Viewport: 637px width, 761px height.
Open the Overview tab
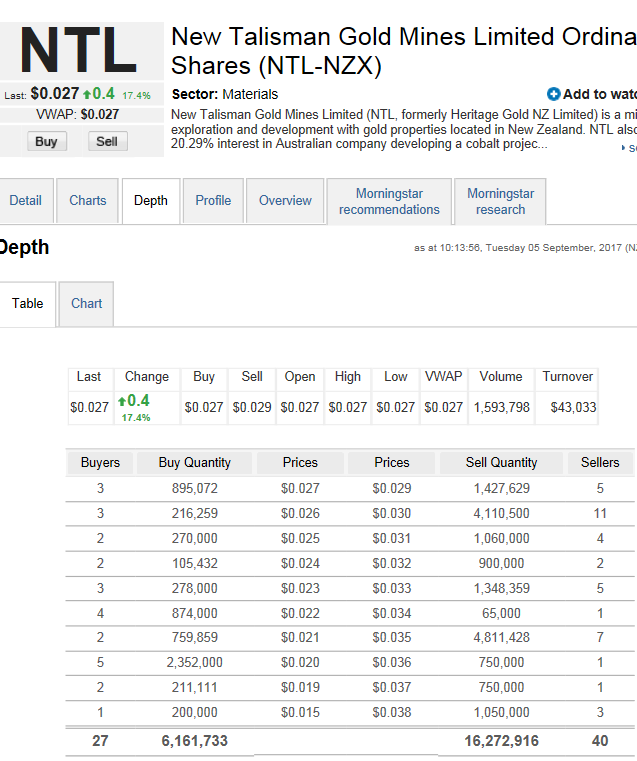(285, 200)
